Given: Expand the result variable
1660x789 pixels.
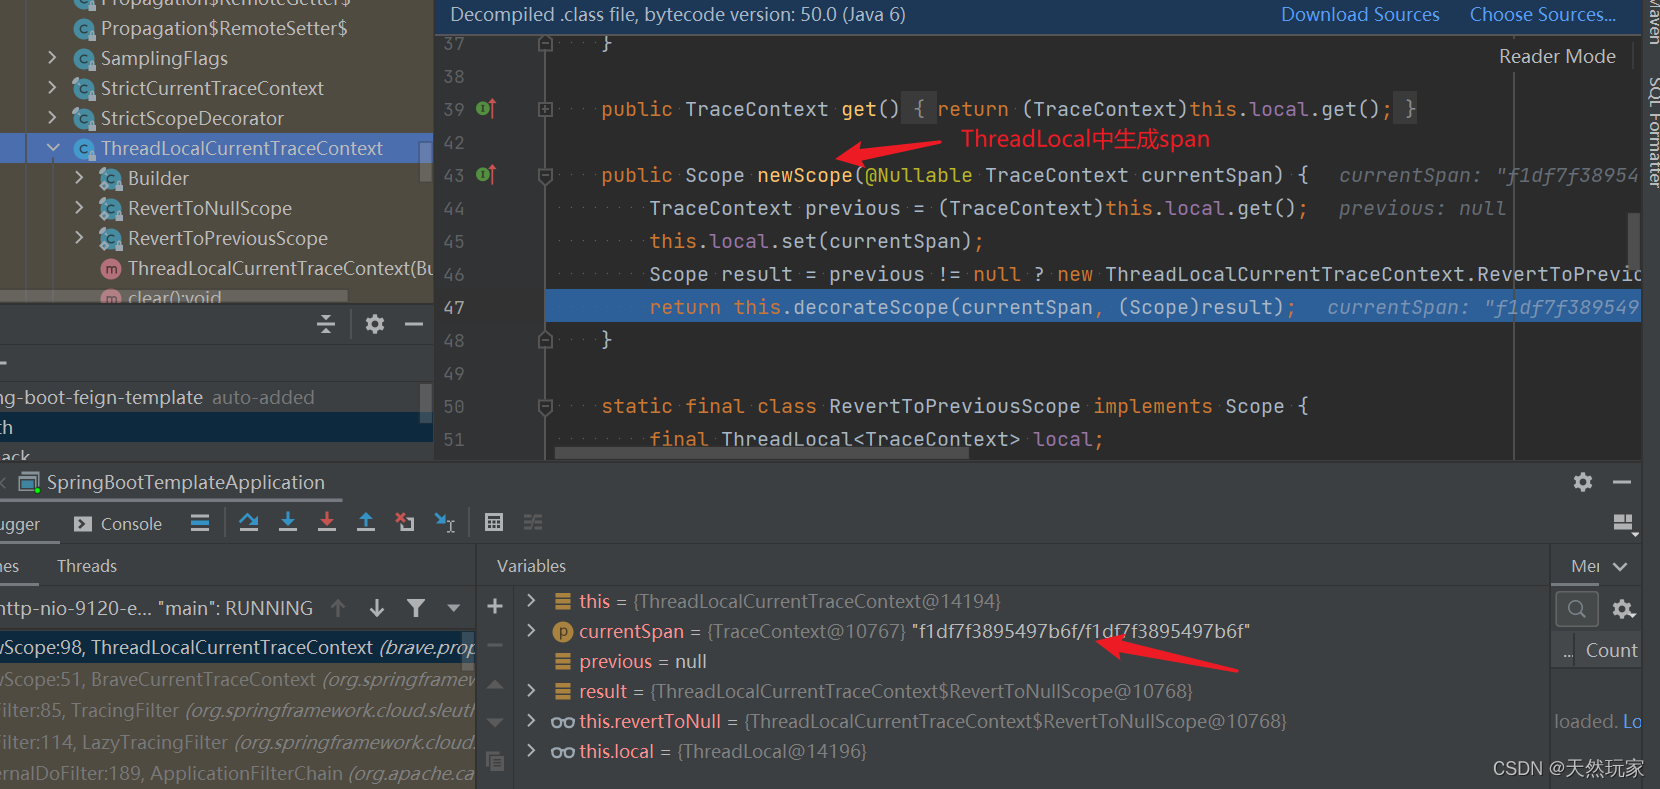Looking at the screenshot, I should [531, 690].
